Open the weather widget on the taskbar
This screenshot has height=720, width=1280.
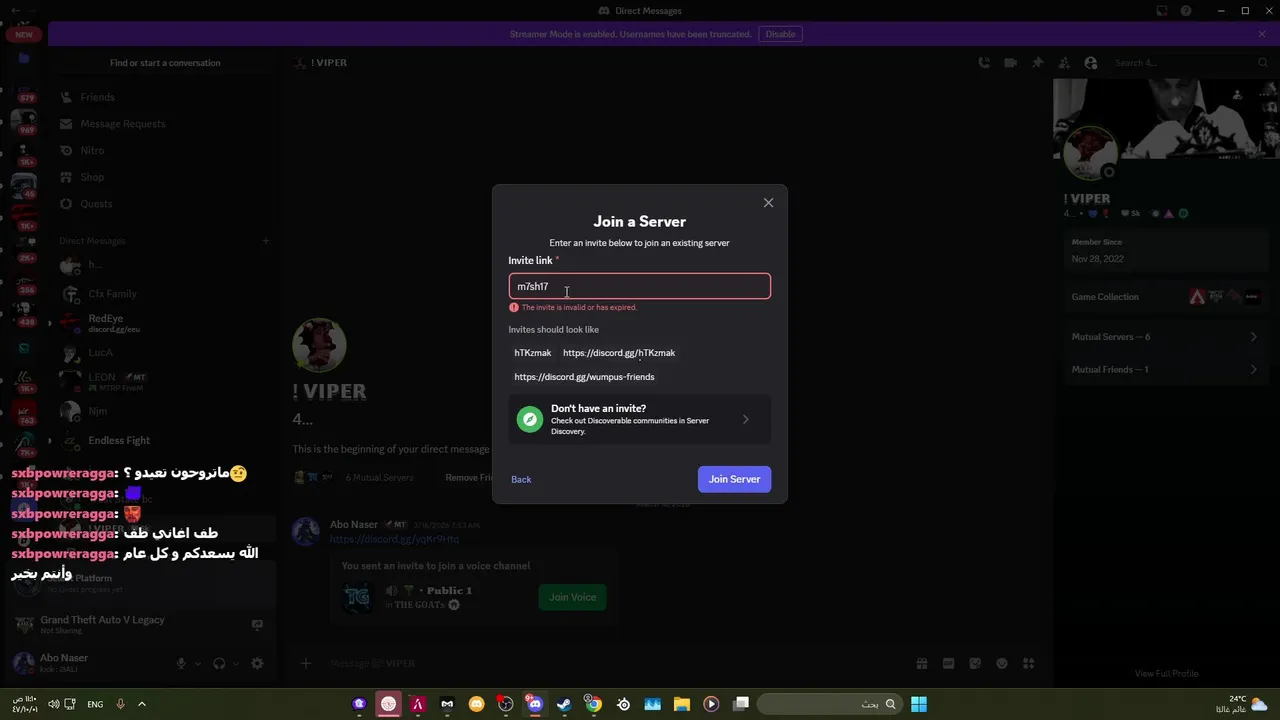(1242, 704)
